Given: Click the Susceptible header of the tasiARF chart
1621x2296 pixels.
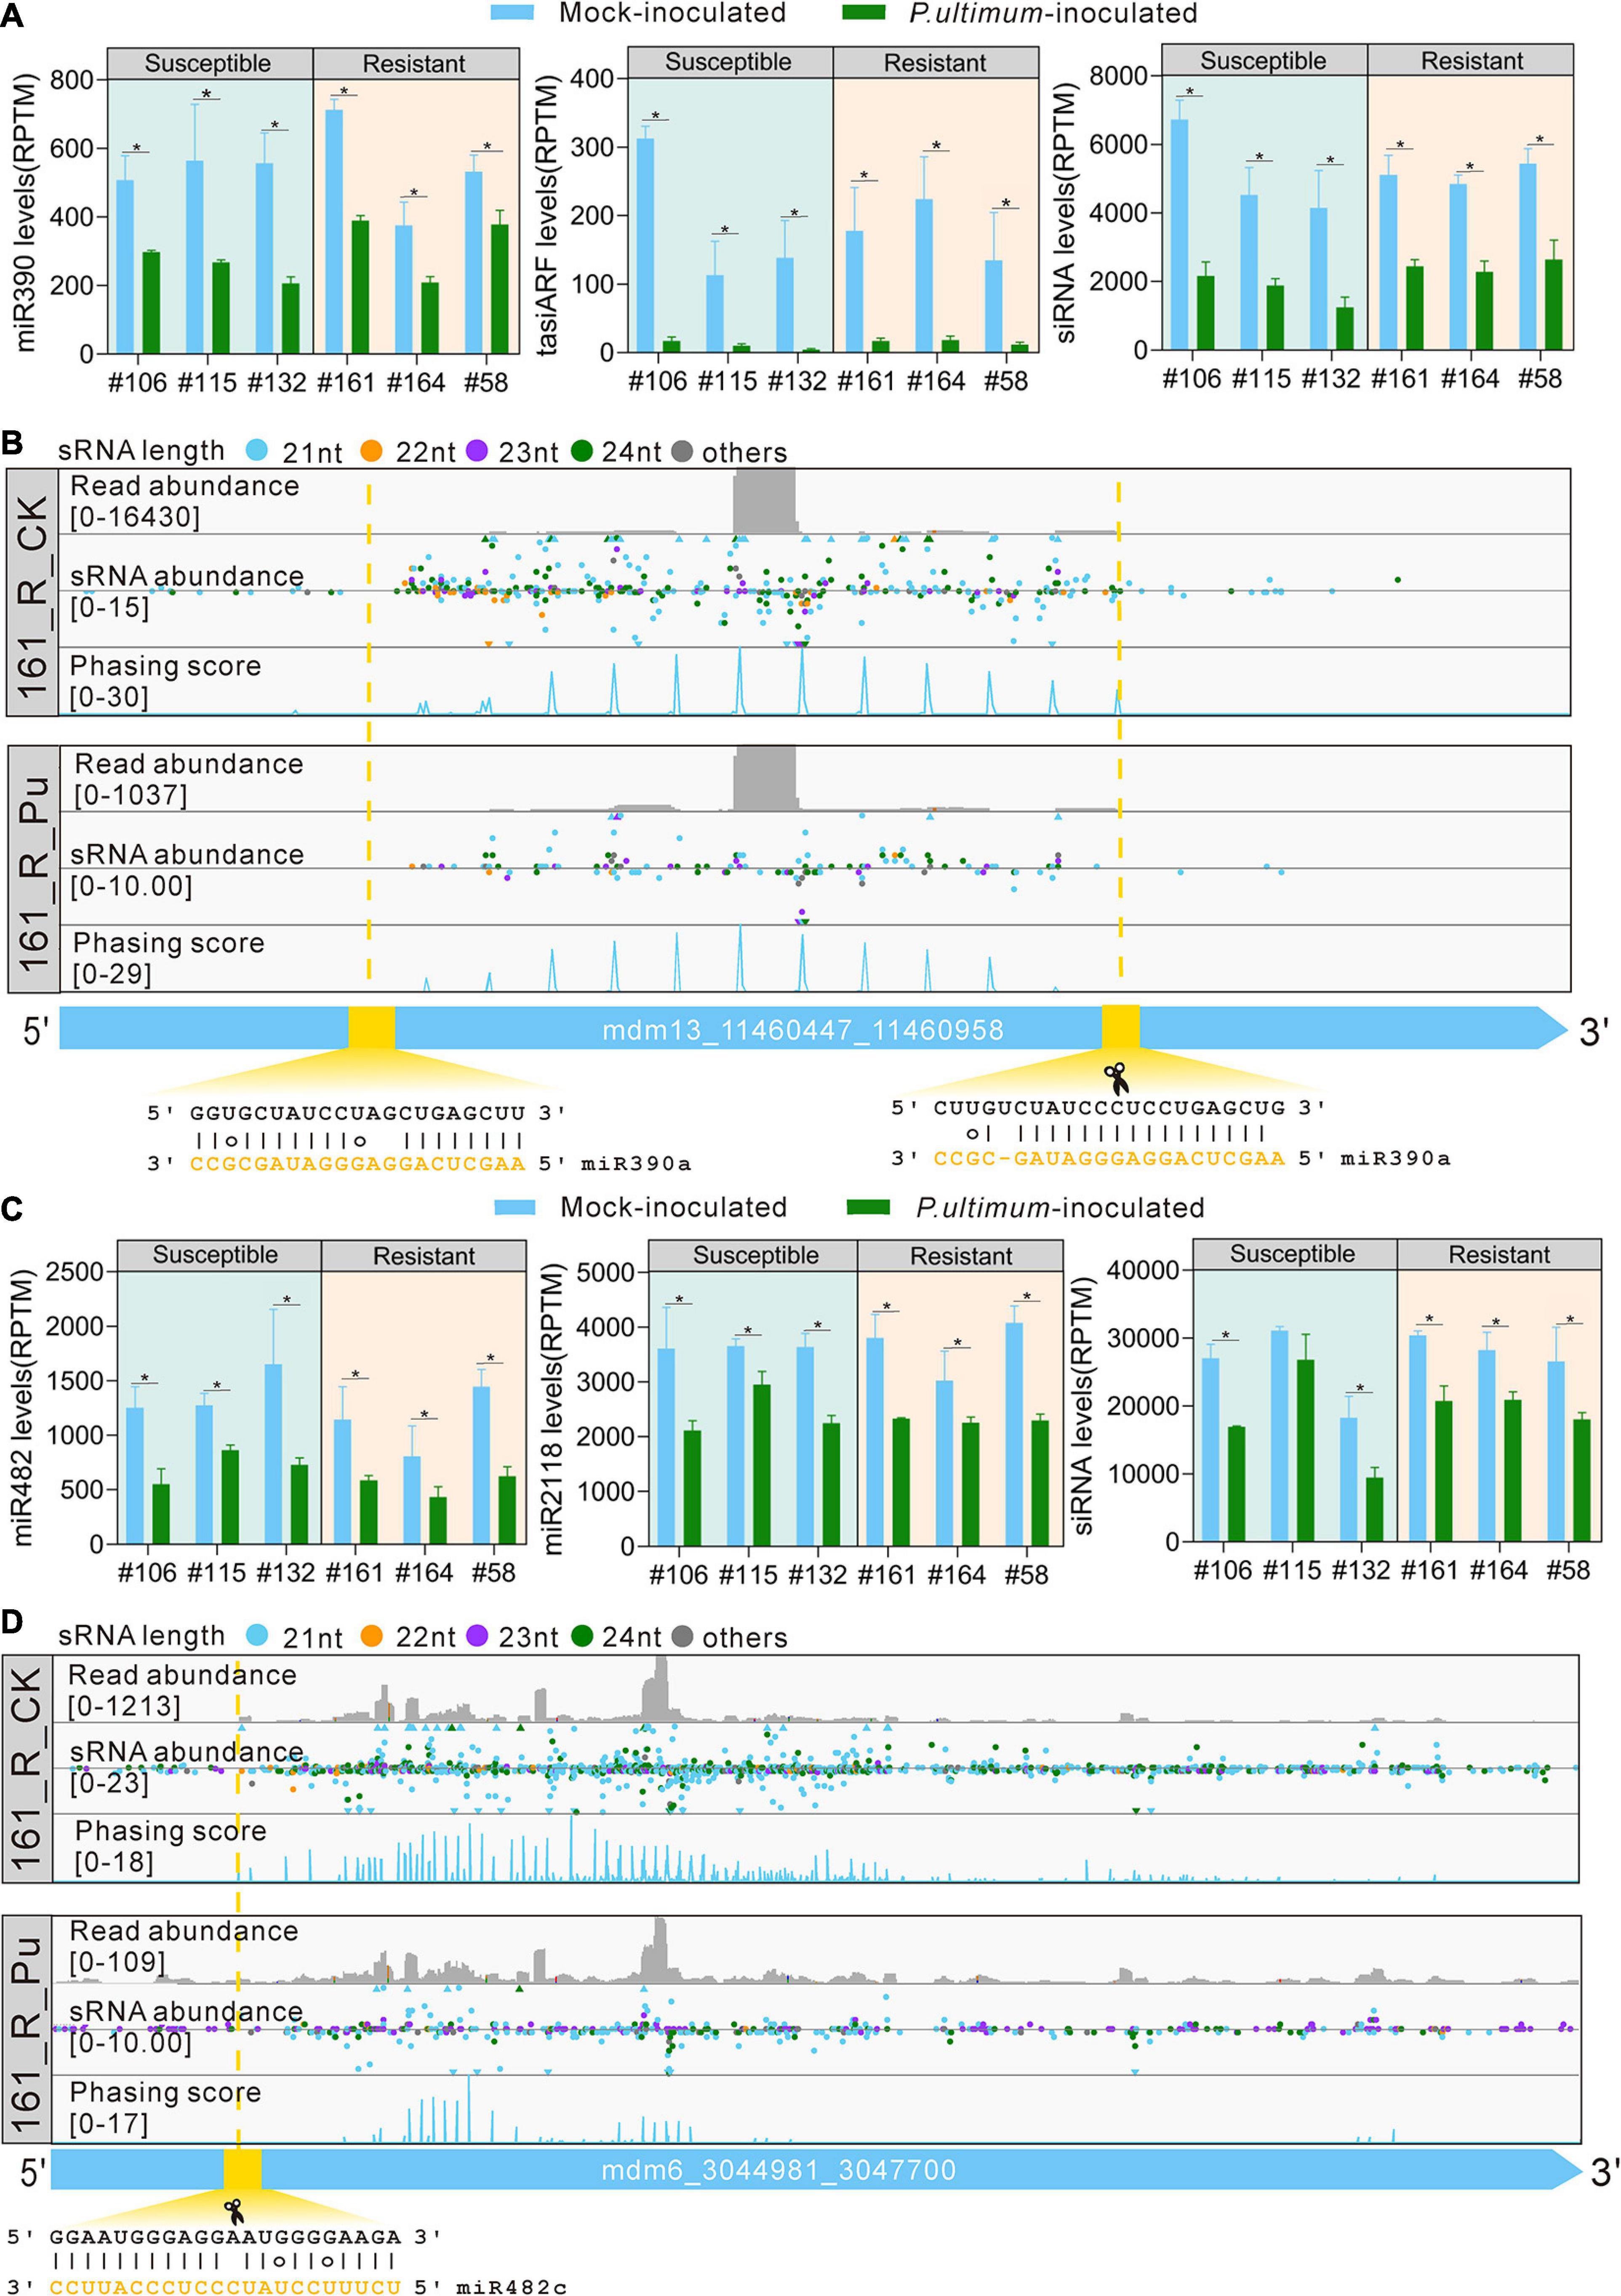Looking at the screenshot, I should (x=730, y=62).
